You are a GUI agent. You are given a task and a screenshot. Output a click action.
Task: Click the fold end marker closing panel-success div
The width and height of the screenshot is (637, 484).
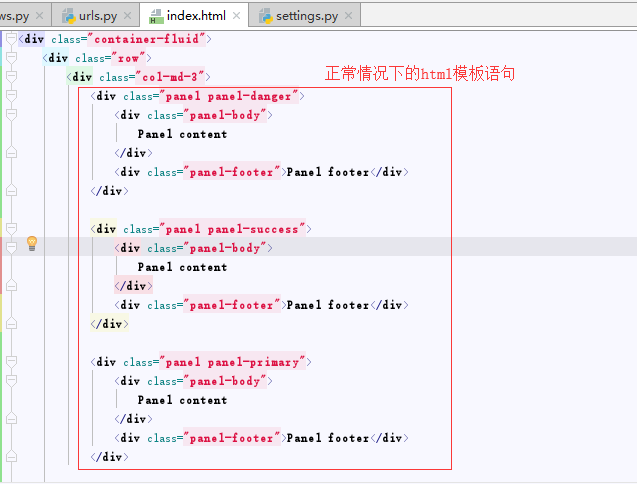click(x=11, y=323)
